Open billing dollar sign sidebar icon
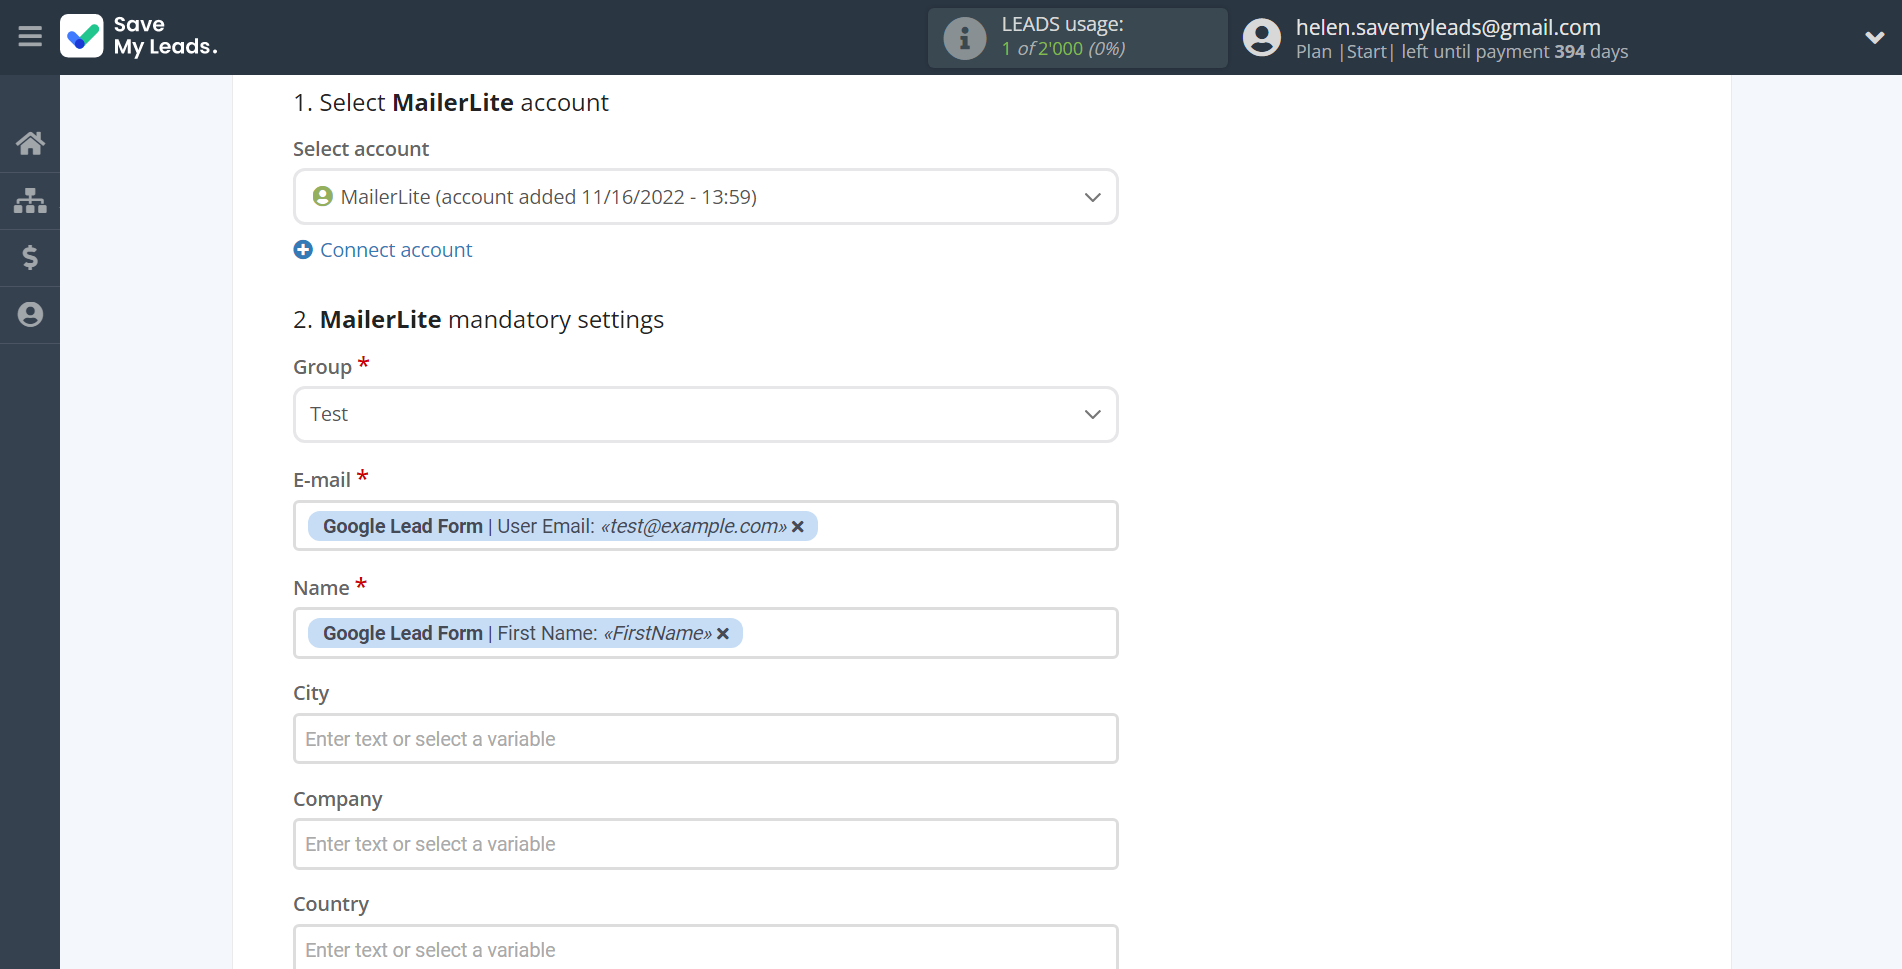This screenshot has height=969, width=1902. 30,258
